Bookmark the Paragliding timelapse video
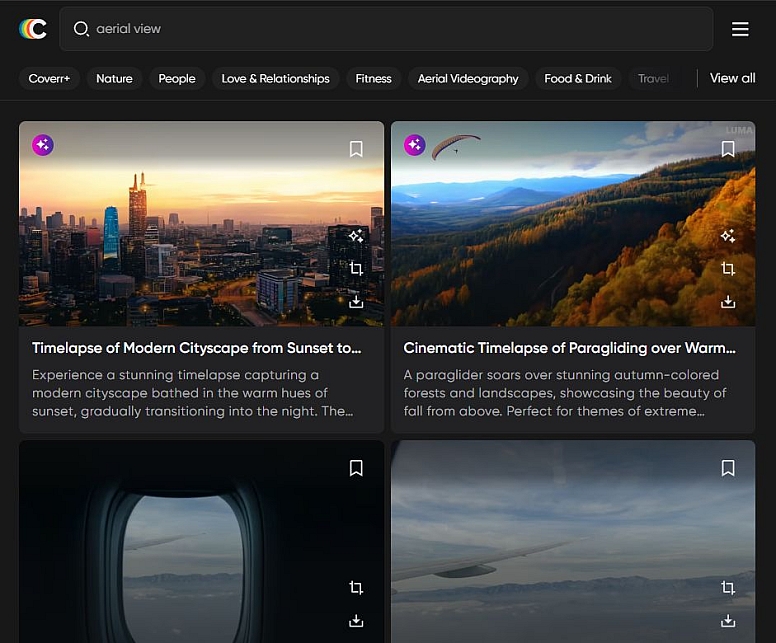Viewport: 776px width, 643px height. (728, 149)
